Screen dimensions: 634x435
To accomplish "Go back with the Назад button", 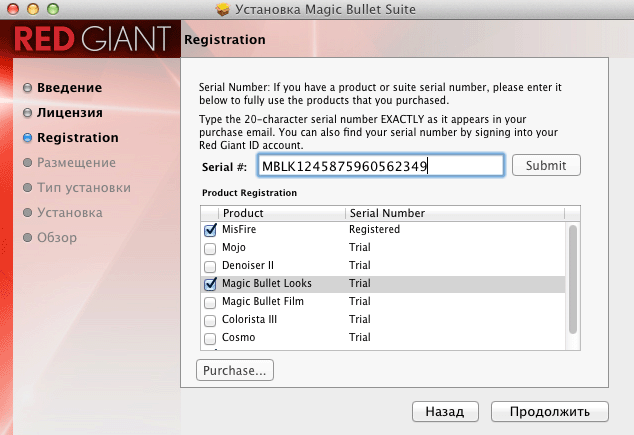I will point(445,412).
